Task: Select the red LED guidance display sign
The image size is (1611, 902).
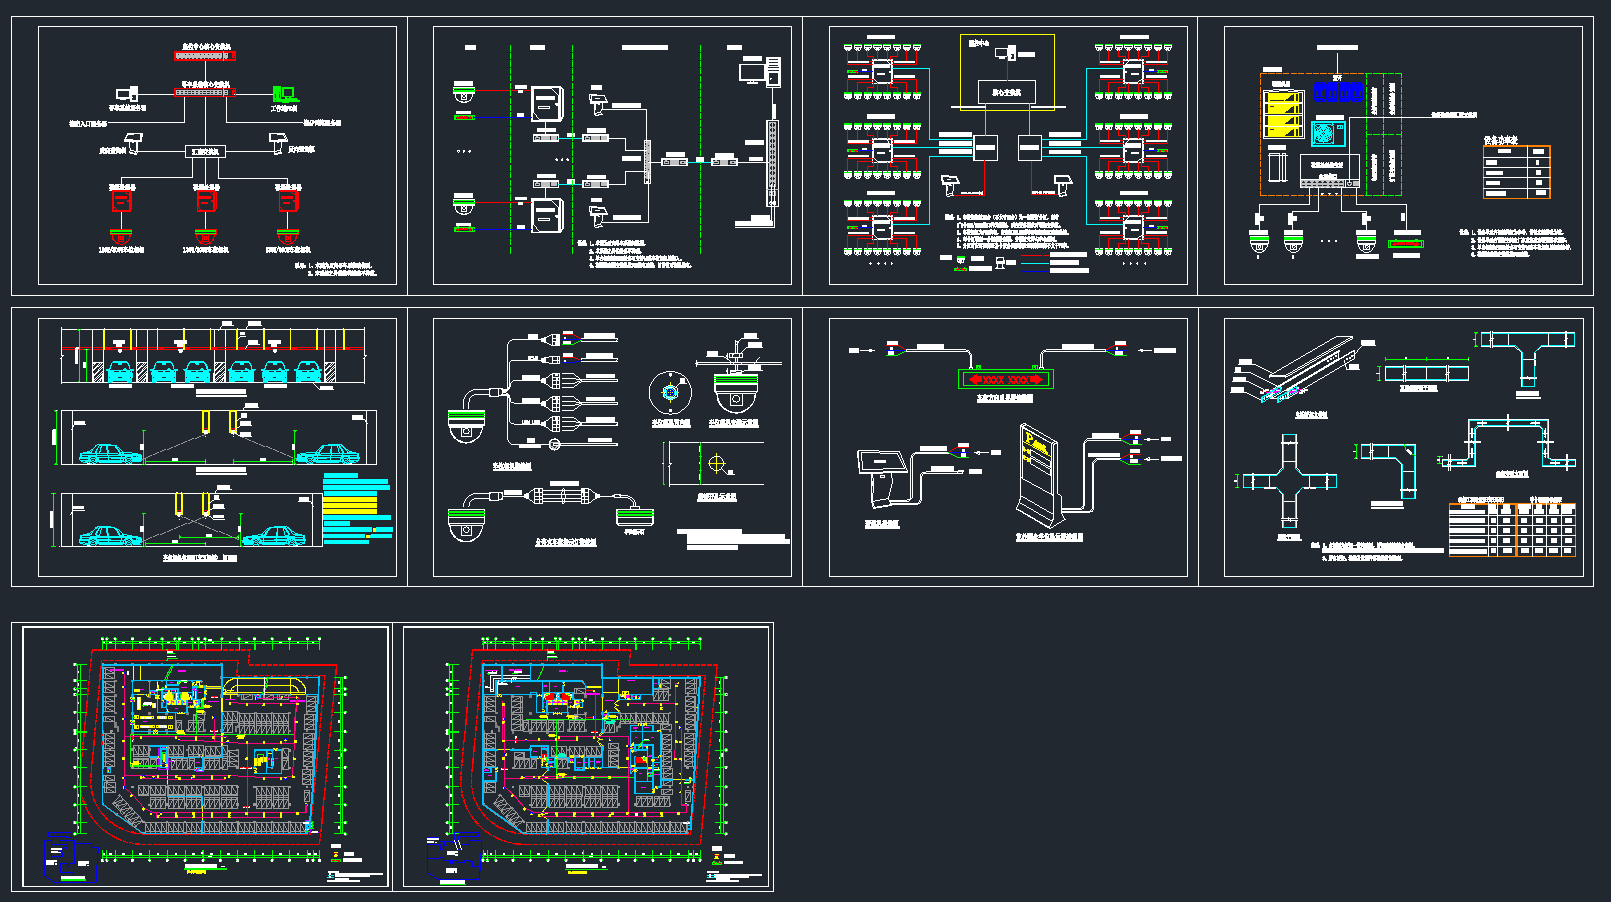Action: (x=1006, y=379)
